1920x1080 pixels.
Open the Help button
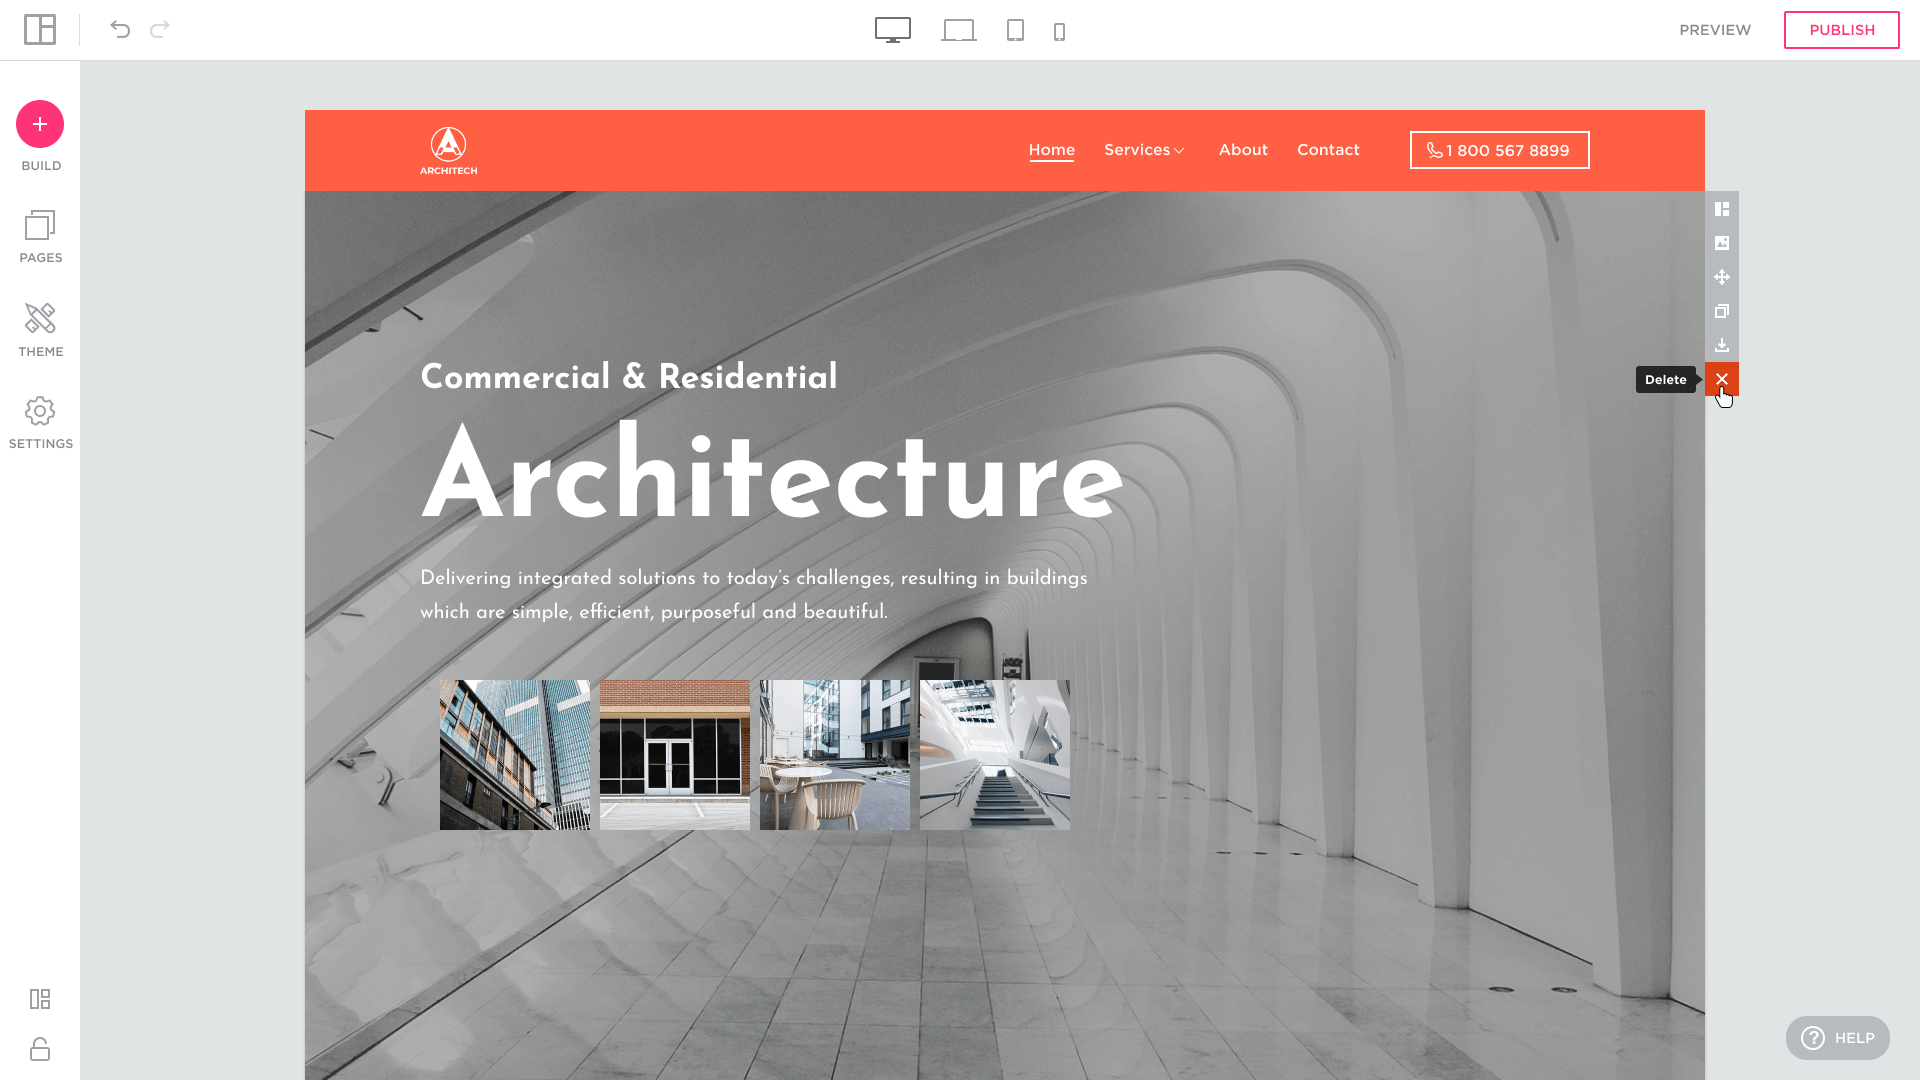[x=1837, y=1038]
